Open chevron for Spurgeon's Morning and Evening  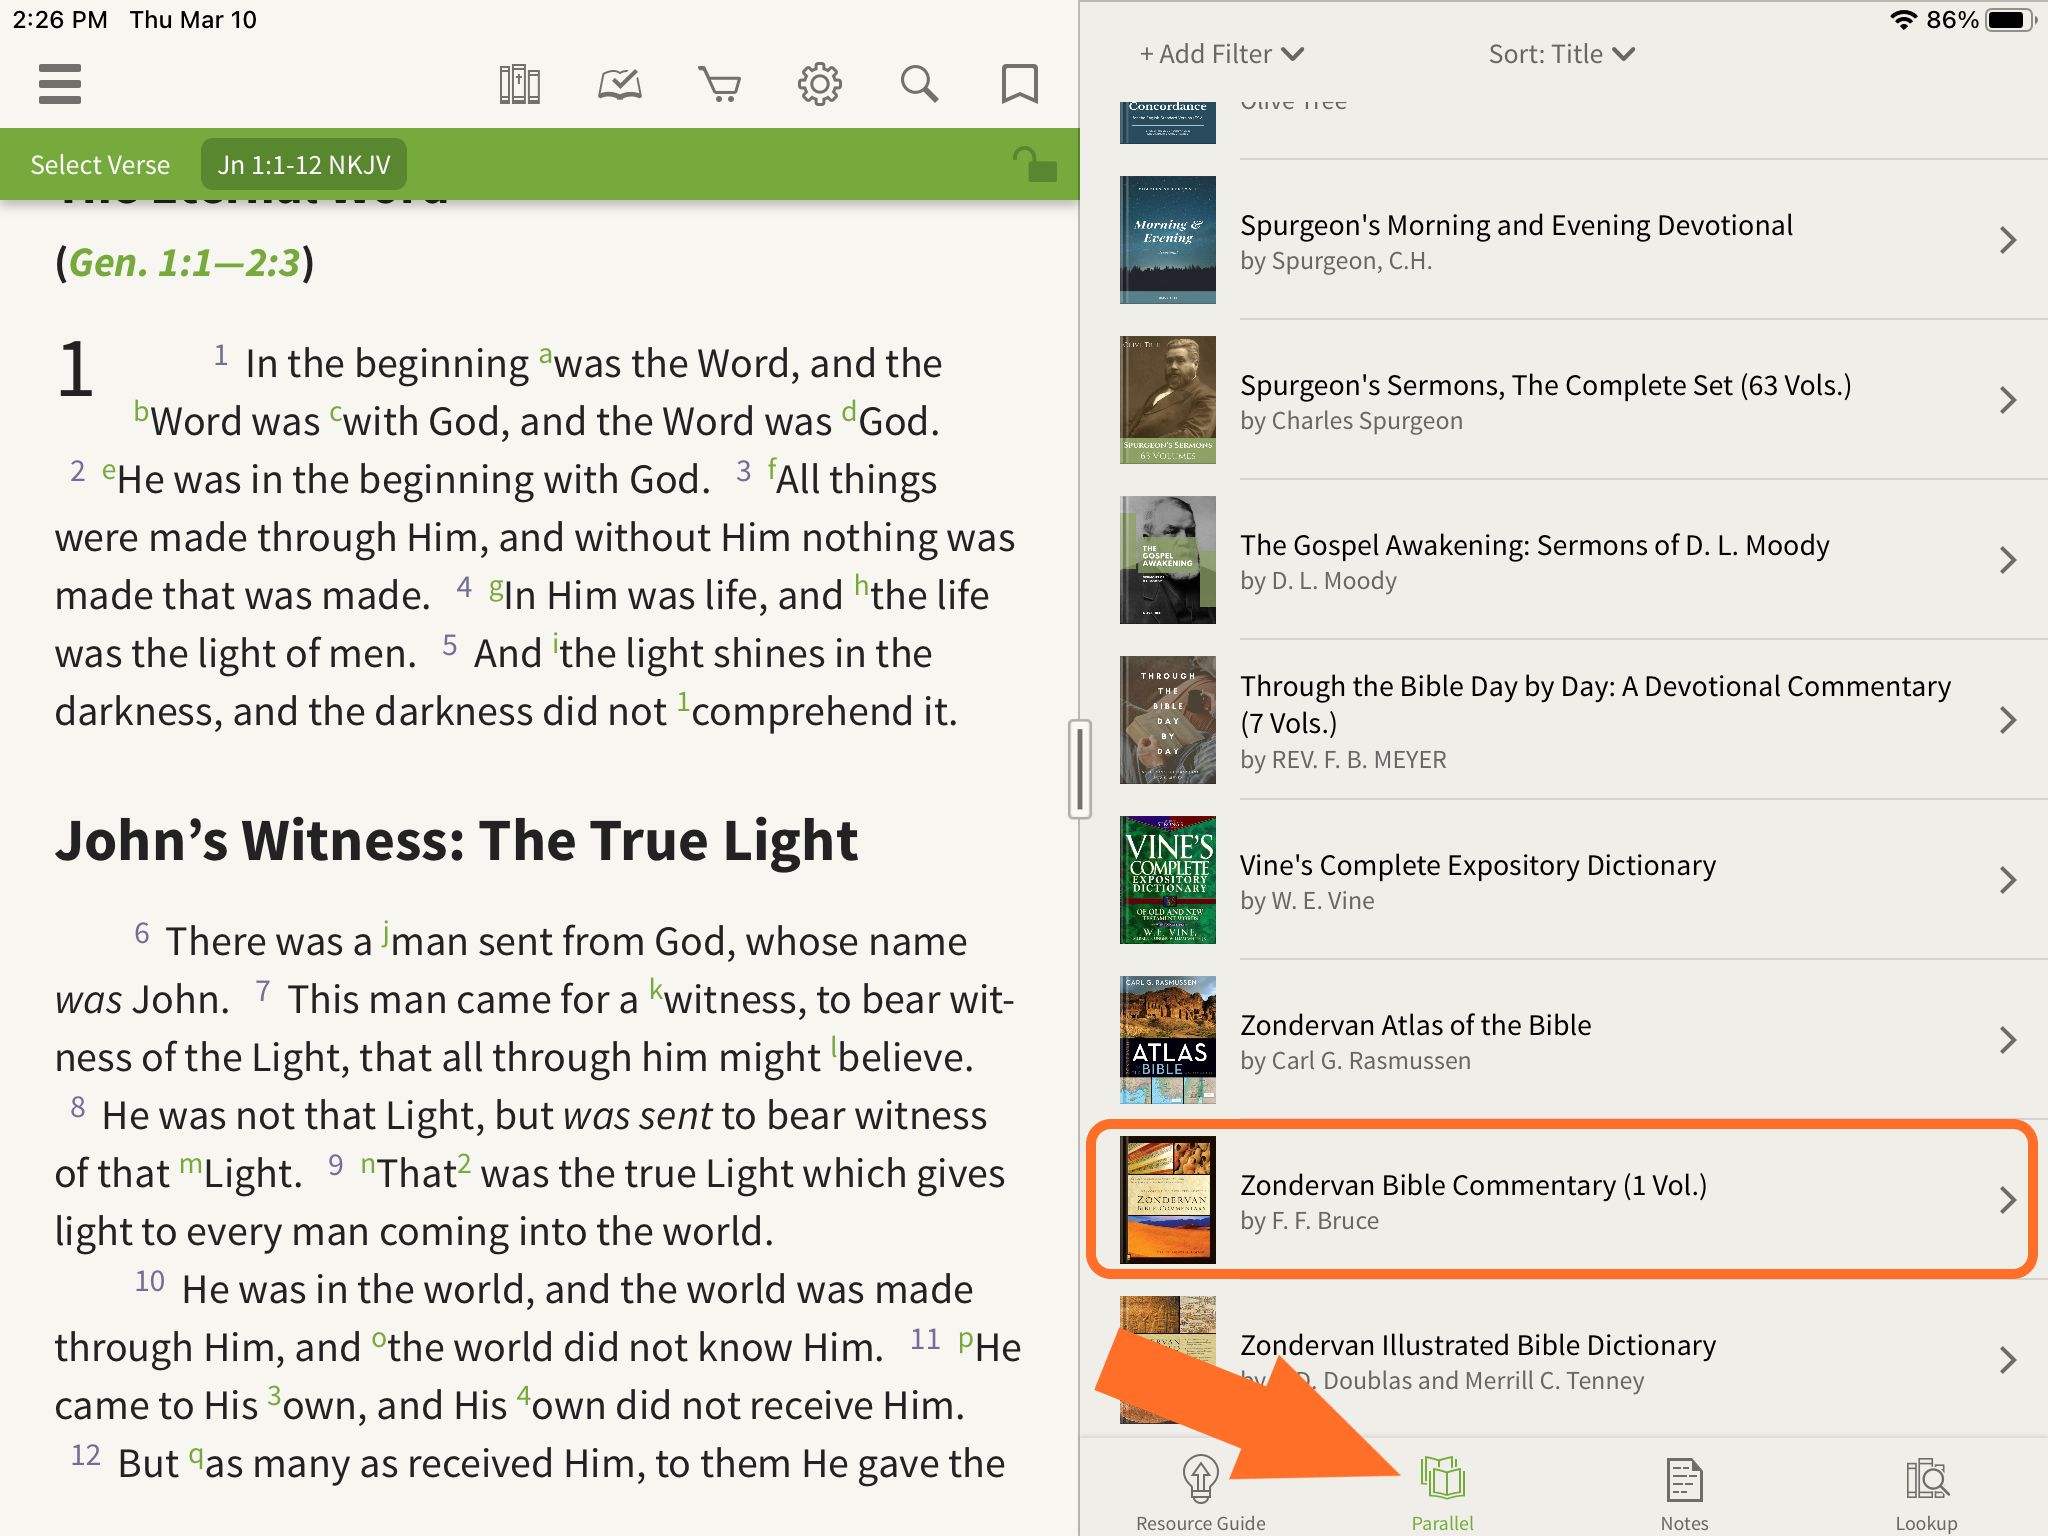2008,240
